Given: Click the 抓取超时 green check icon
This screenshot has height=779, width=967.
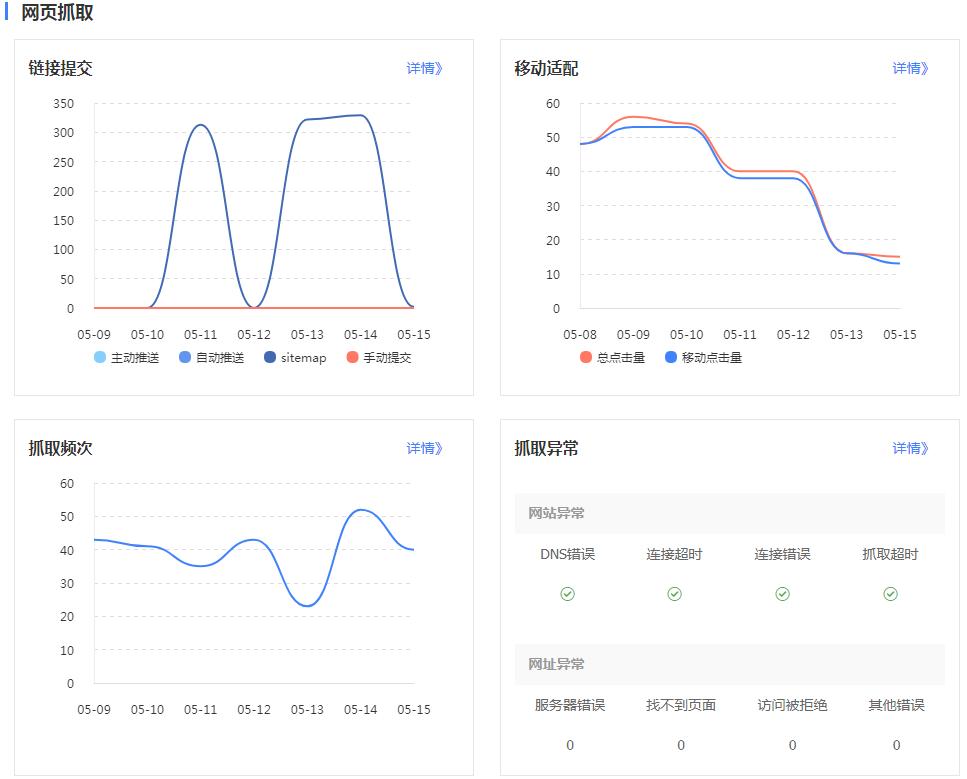Looking at the screenshot, I should [x=891, y=593].
